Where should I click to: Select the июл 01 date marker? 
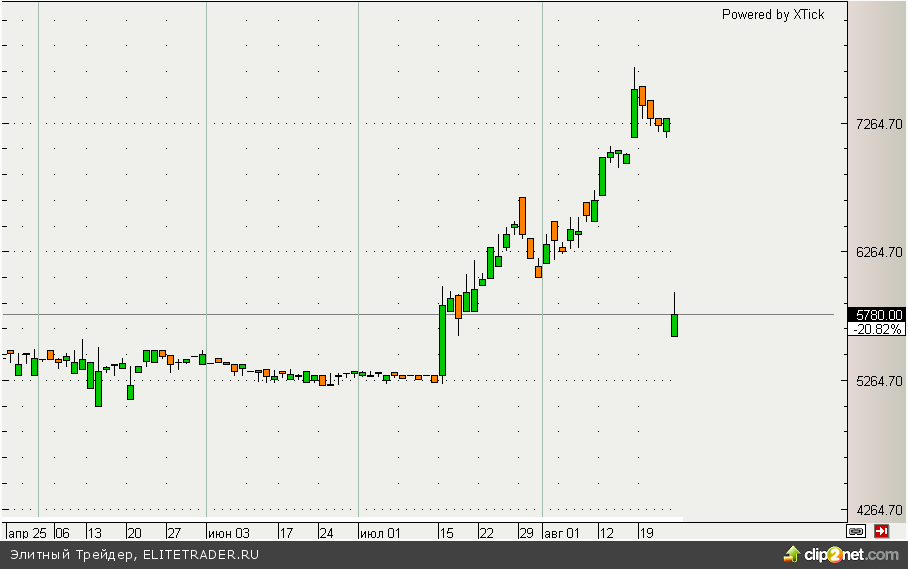click(x=381, y=532)
